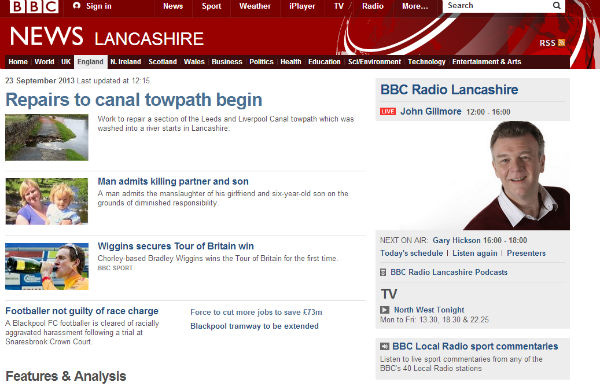Click the '23 September 2013' date text
The image size is (600, 386).
40,81
